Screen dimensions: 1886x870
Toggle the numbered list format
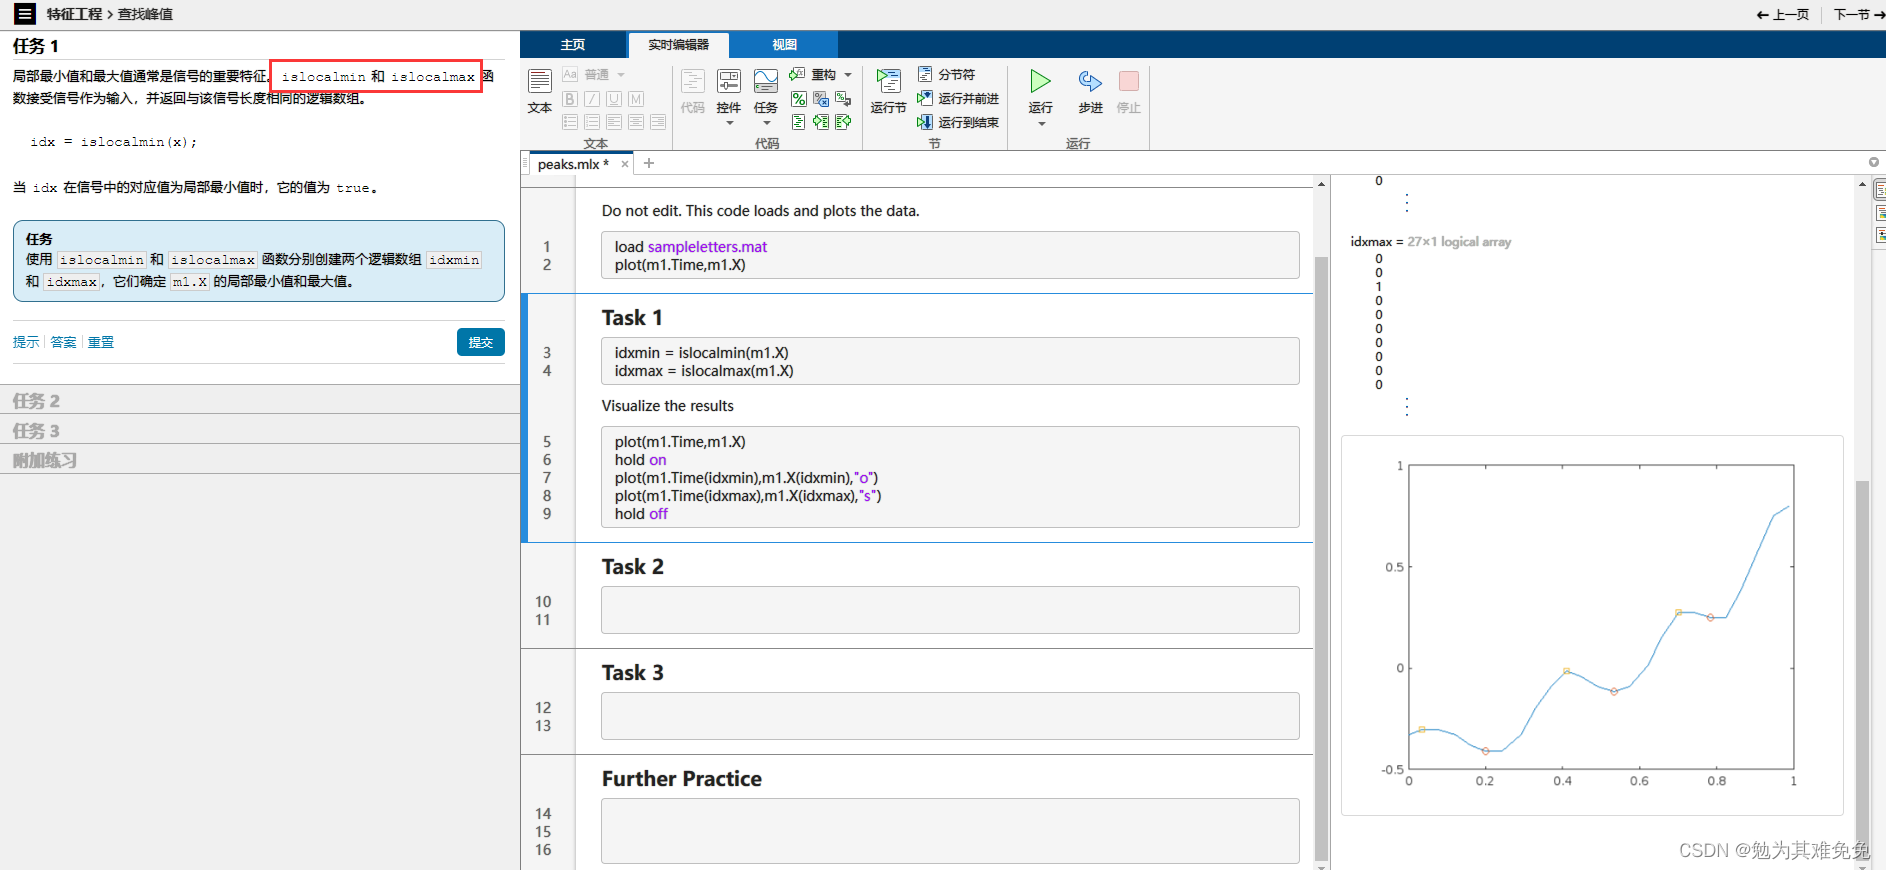(592, 122)
